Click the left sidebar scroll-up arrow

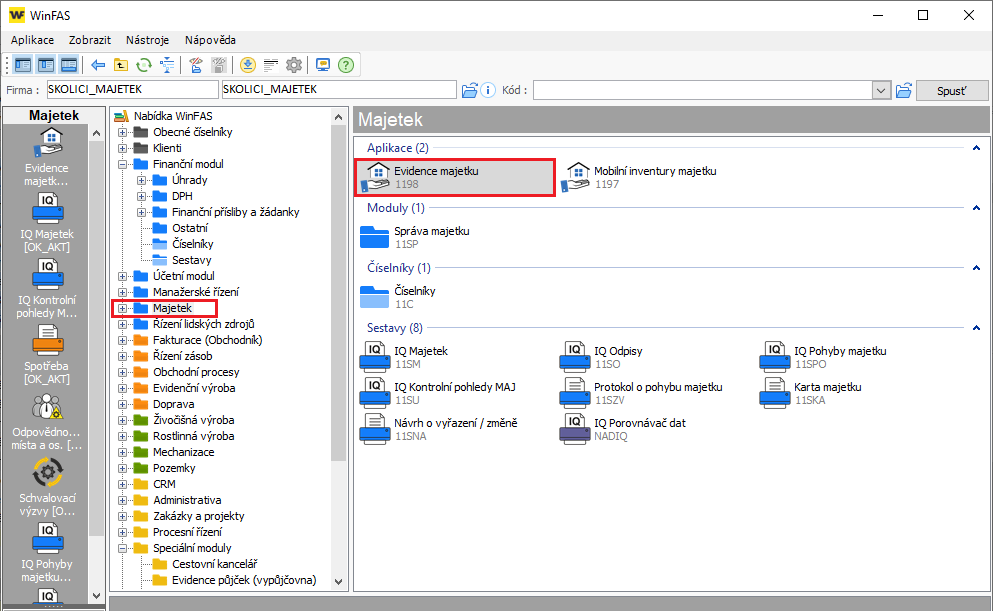coord(96,133)
